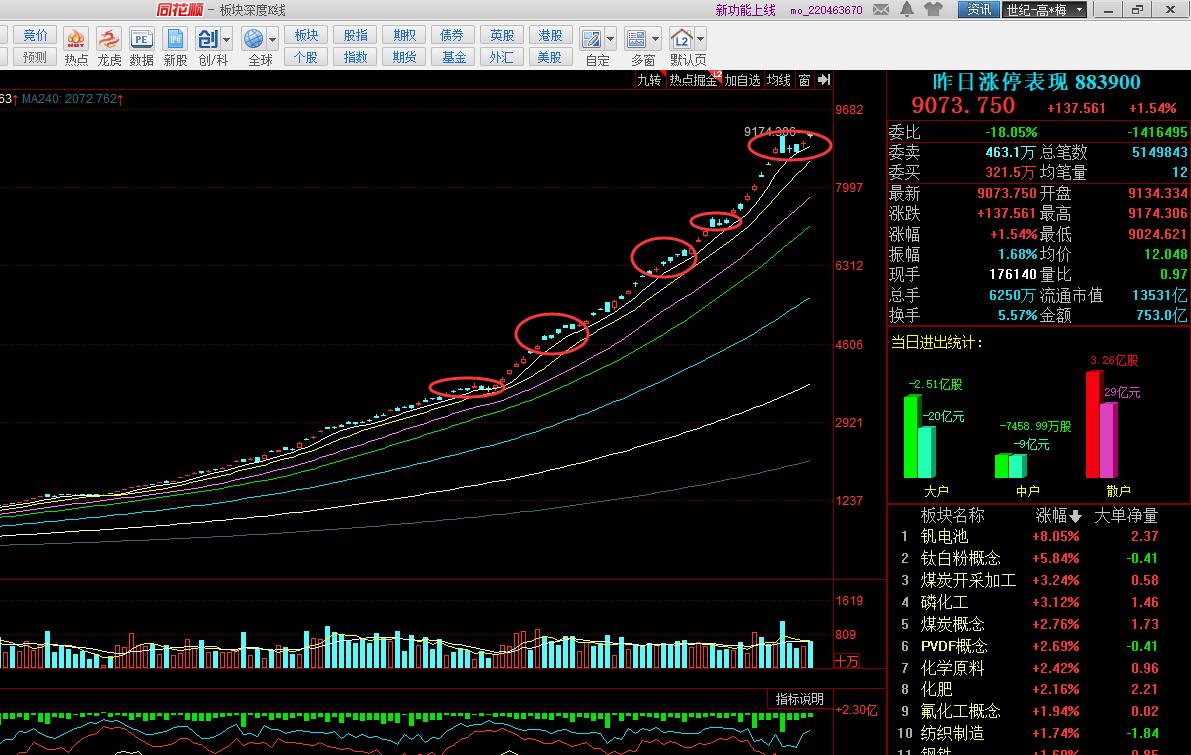Open the bell notifications icon
1191x755 pixels.
pyautogui.click(x=907, y=10)
